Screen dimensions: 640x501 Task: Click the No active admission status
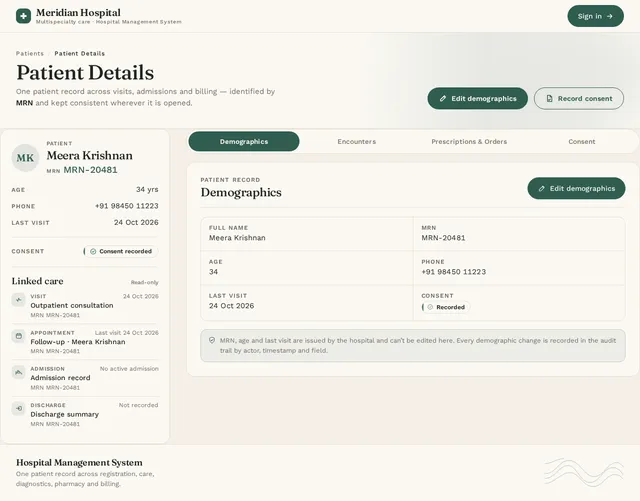129,369
